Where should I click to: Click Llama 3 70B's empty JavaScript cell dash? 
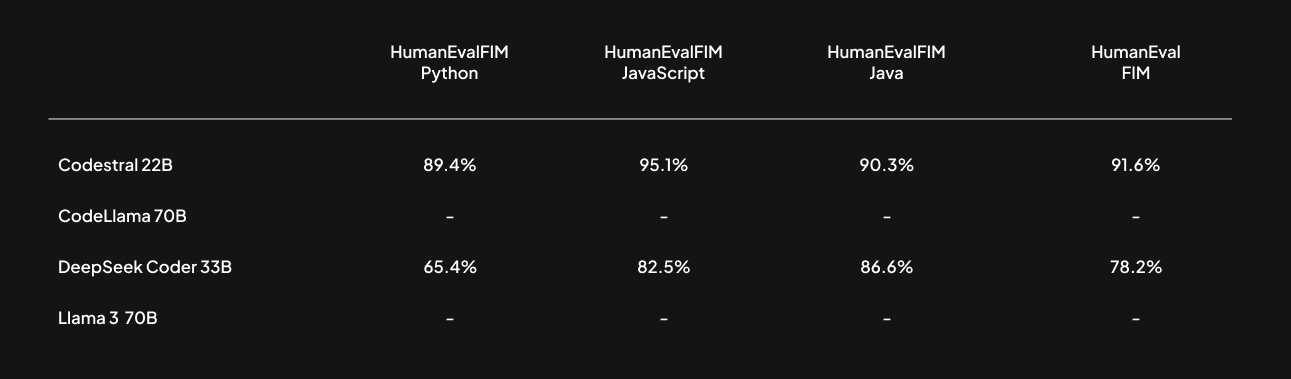tap(663, 319)
